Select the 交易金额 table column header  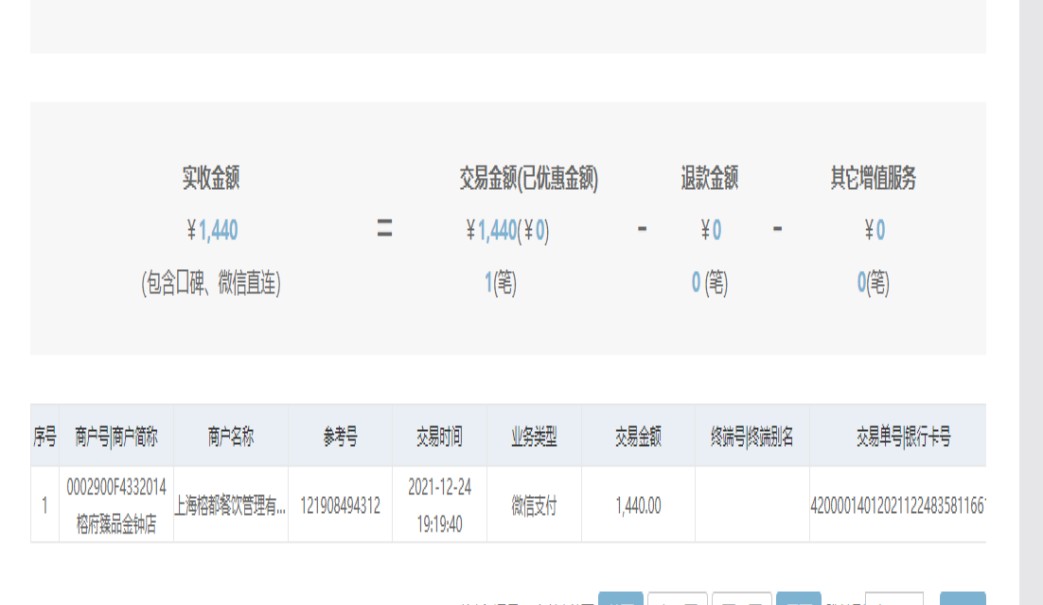[x=638, y=437]
